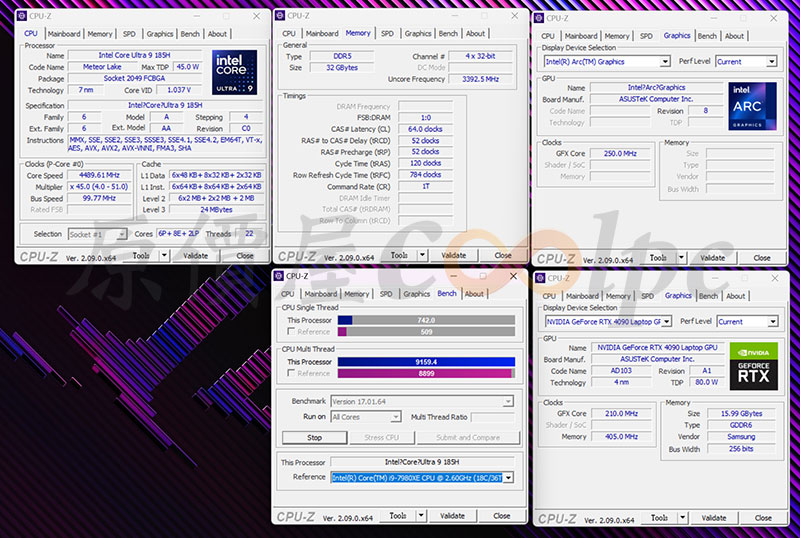This screenshot has height=538, width=800.
Task: Click processor Name field Intel Core Ultra 9 185H
Action: (x=135, y=55)
